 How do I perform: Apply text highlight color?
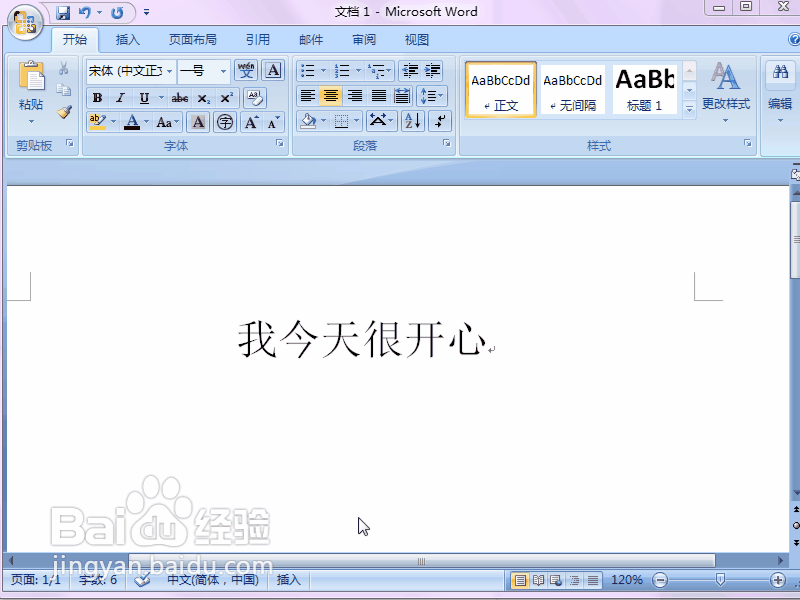97,121
